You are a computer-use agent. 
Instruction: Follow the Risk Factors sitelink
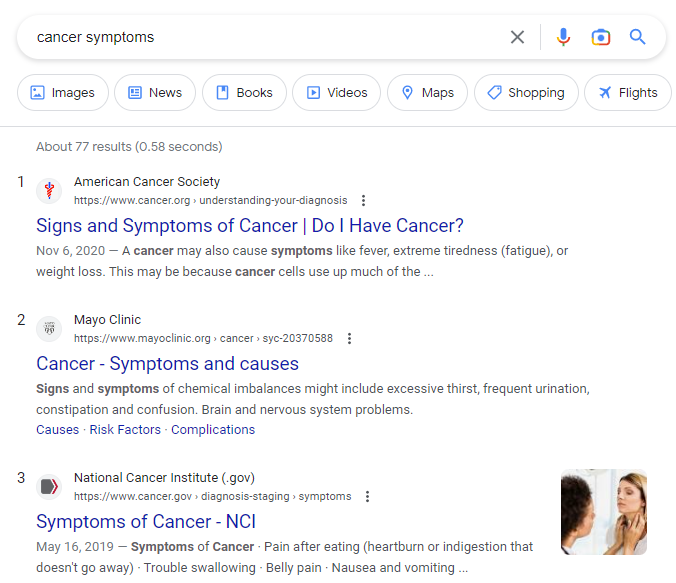(125, 430)
